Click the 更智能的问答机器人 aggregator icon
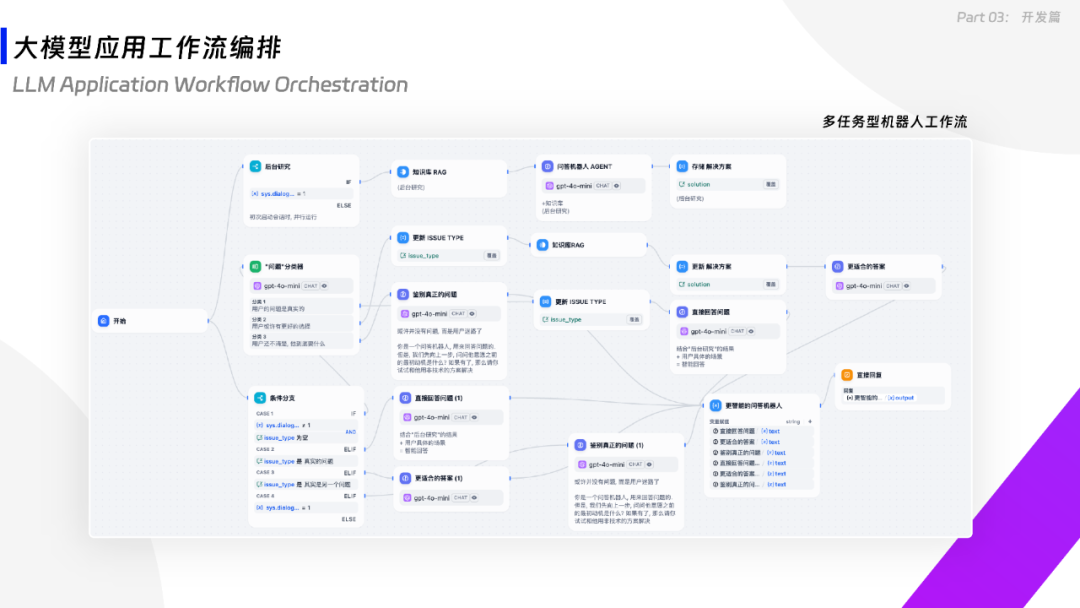Screen dimensions: 1080x608 (716, 406)
